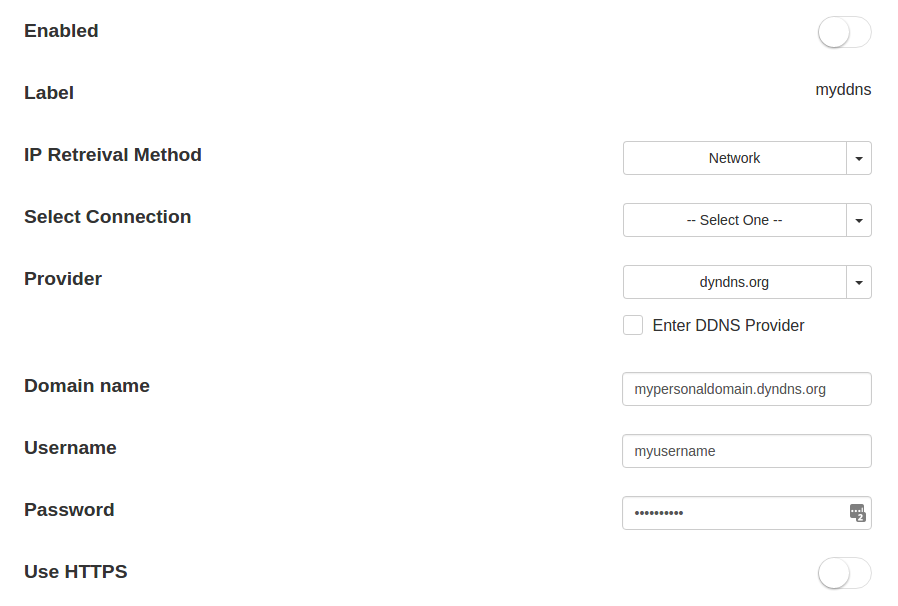
Task: Click the caret arrow beside dyndns.org
Action: (859, 282)
